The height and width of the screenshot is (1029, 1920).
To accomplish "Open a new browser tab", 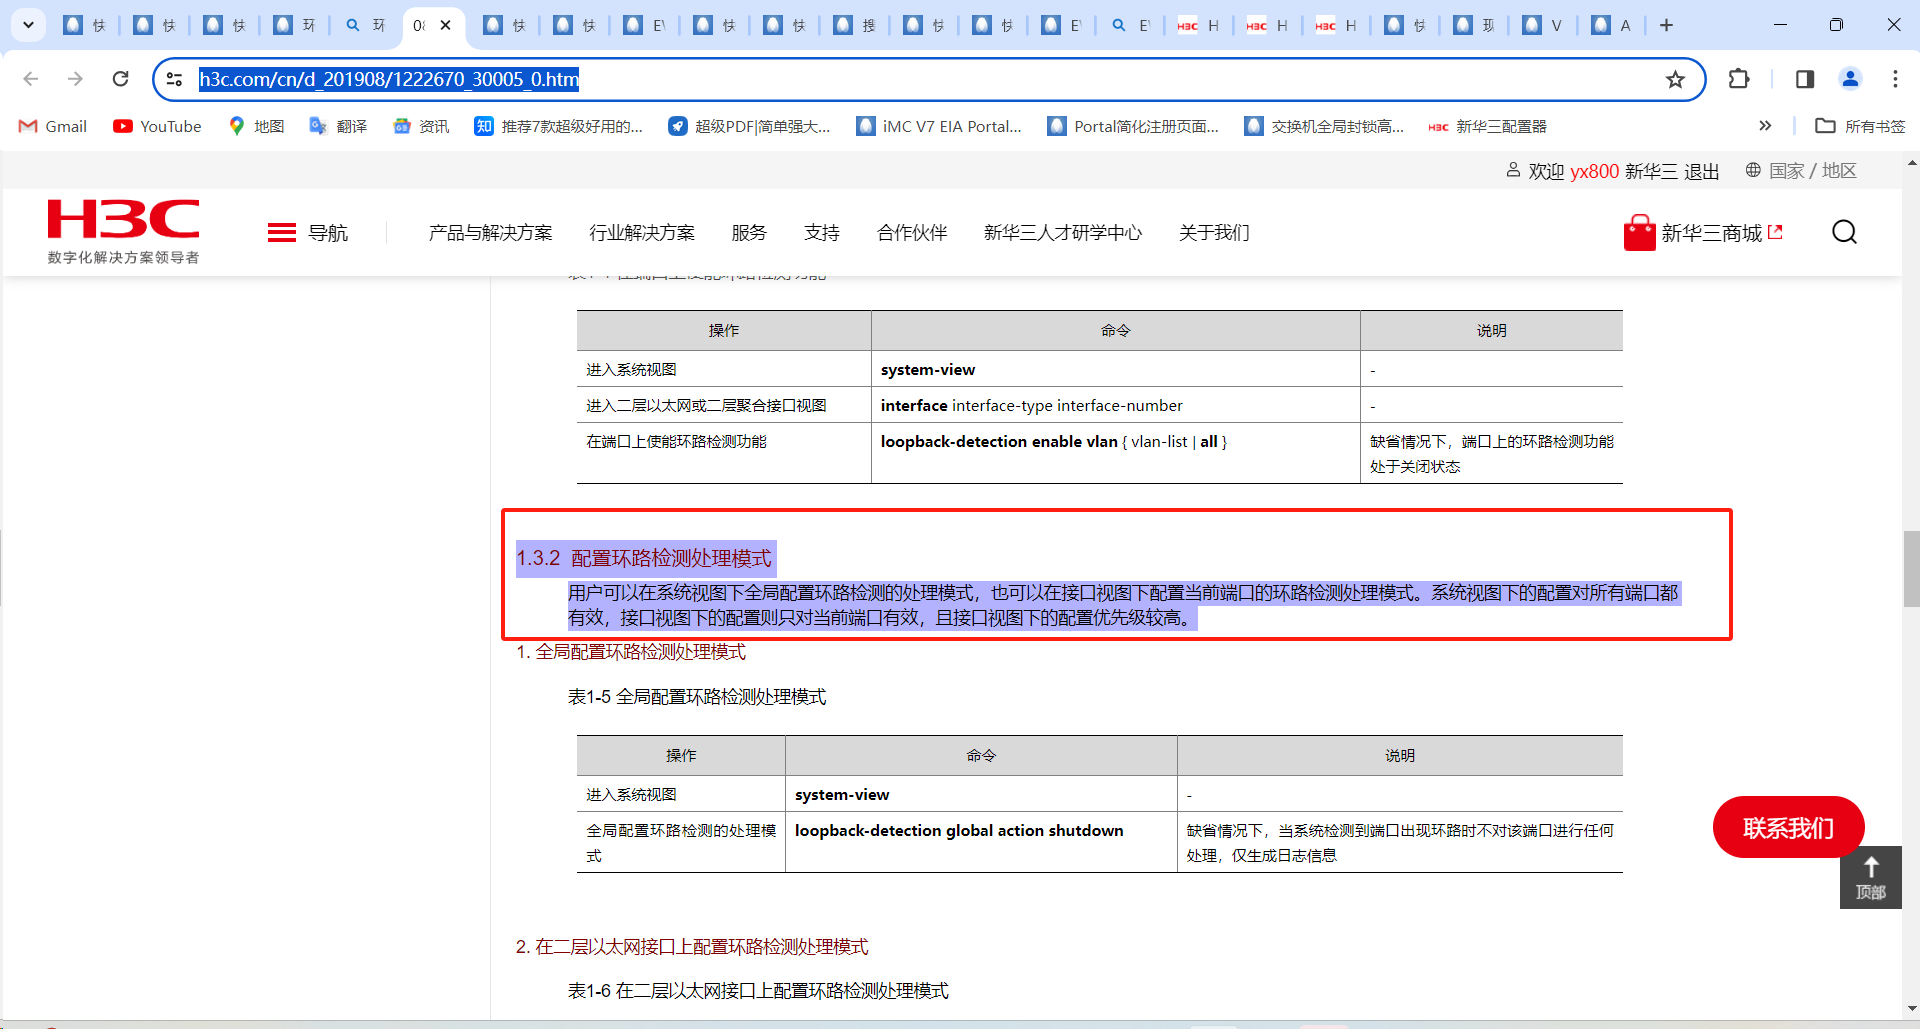I will pos(1666,25).
